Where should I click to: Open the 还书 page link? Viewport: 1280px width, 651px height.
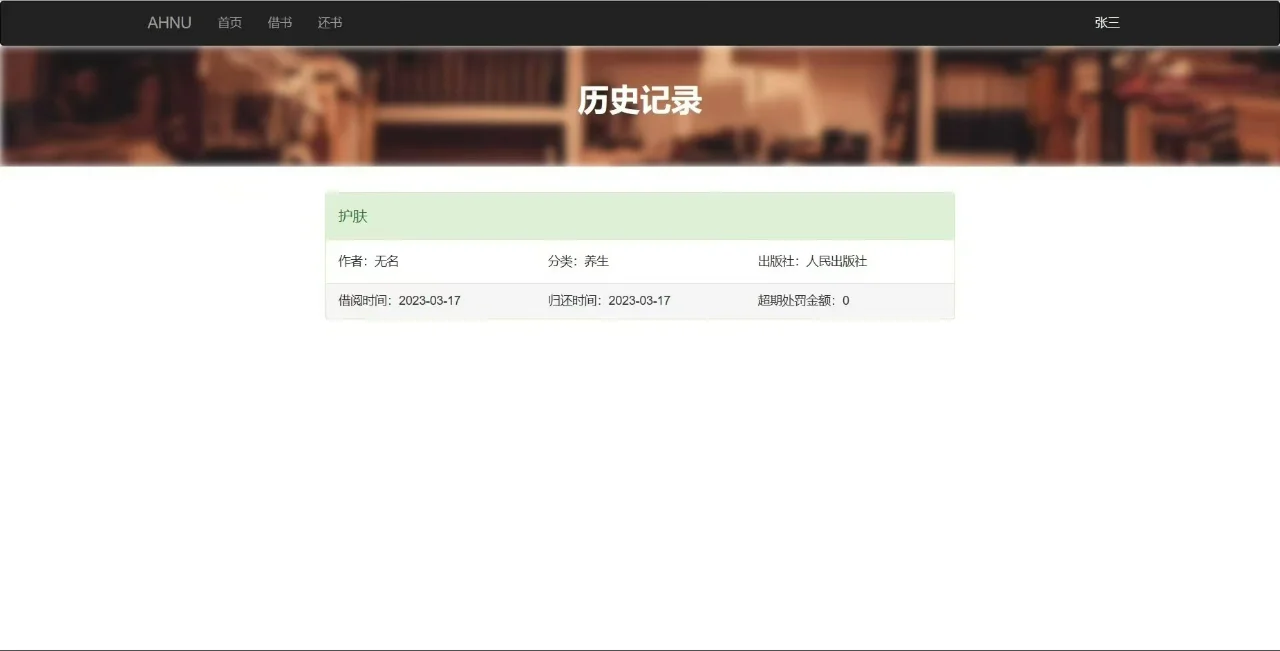click(x=329, y=22)
